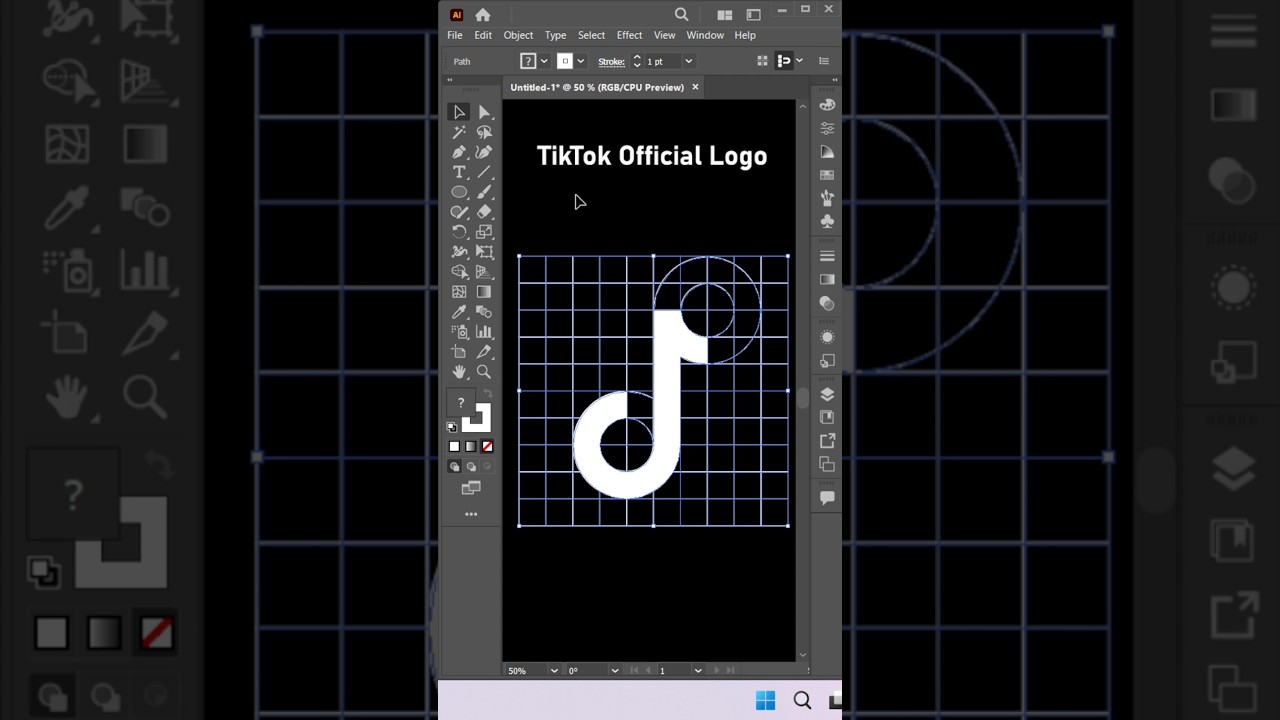The image size is (1280, 720).
Task: Expand the fill color dropdown
Action: click(x=544, y=61)
